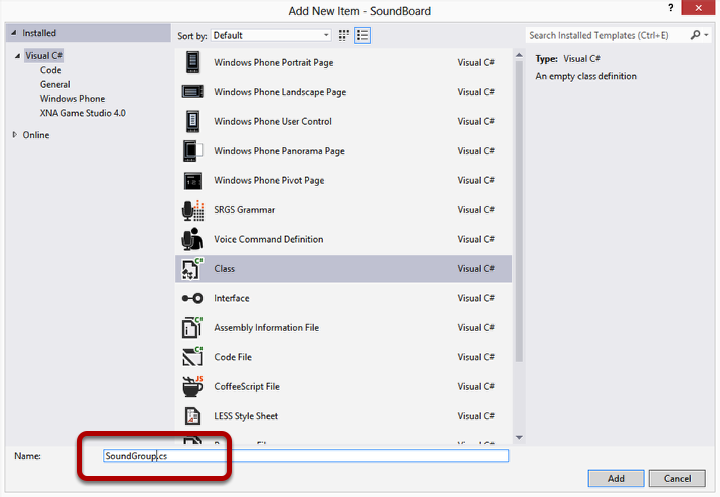Choose the Code File icon

(192, 357)
